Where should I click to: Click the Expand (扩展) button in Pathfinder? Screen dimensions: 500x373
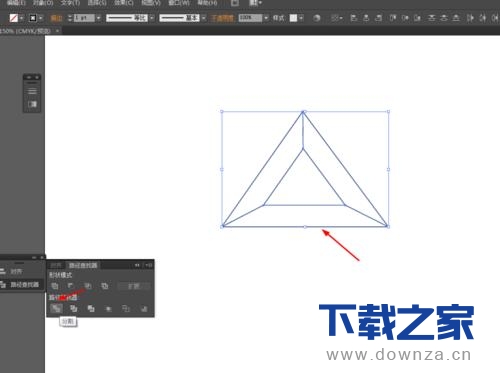click(134, 286)
